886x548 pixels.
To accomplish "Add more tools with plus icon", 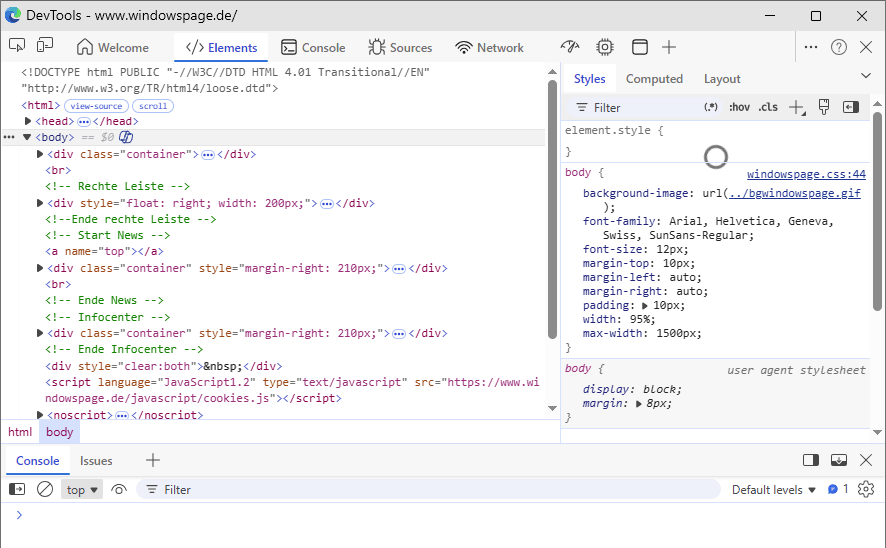I will [668, 47].
